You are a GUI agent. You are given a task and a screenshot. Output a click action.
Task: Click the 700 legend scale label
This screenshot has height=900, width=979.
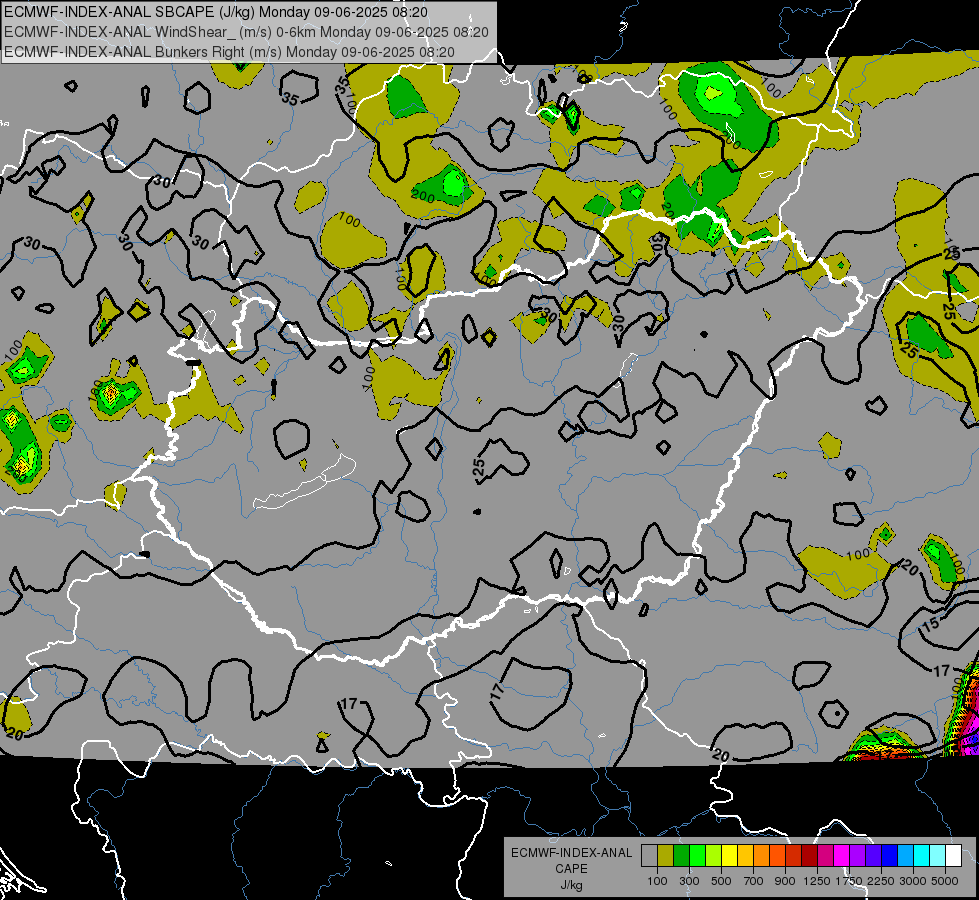point(754,881)
